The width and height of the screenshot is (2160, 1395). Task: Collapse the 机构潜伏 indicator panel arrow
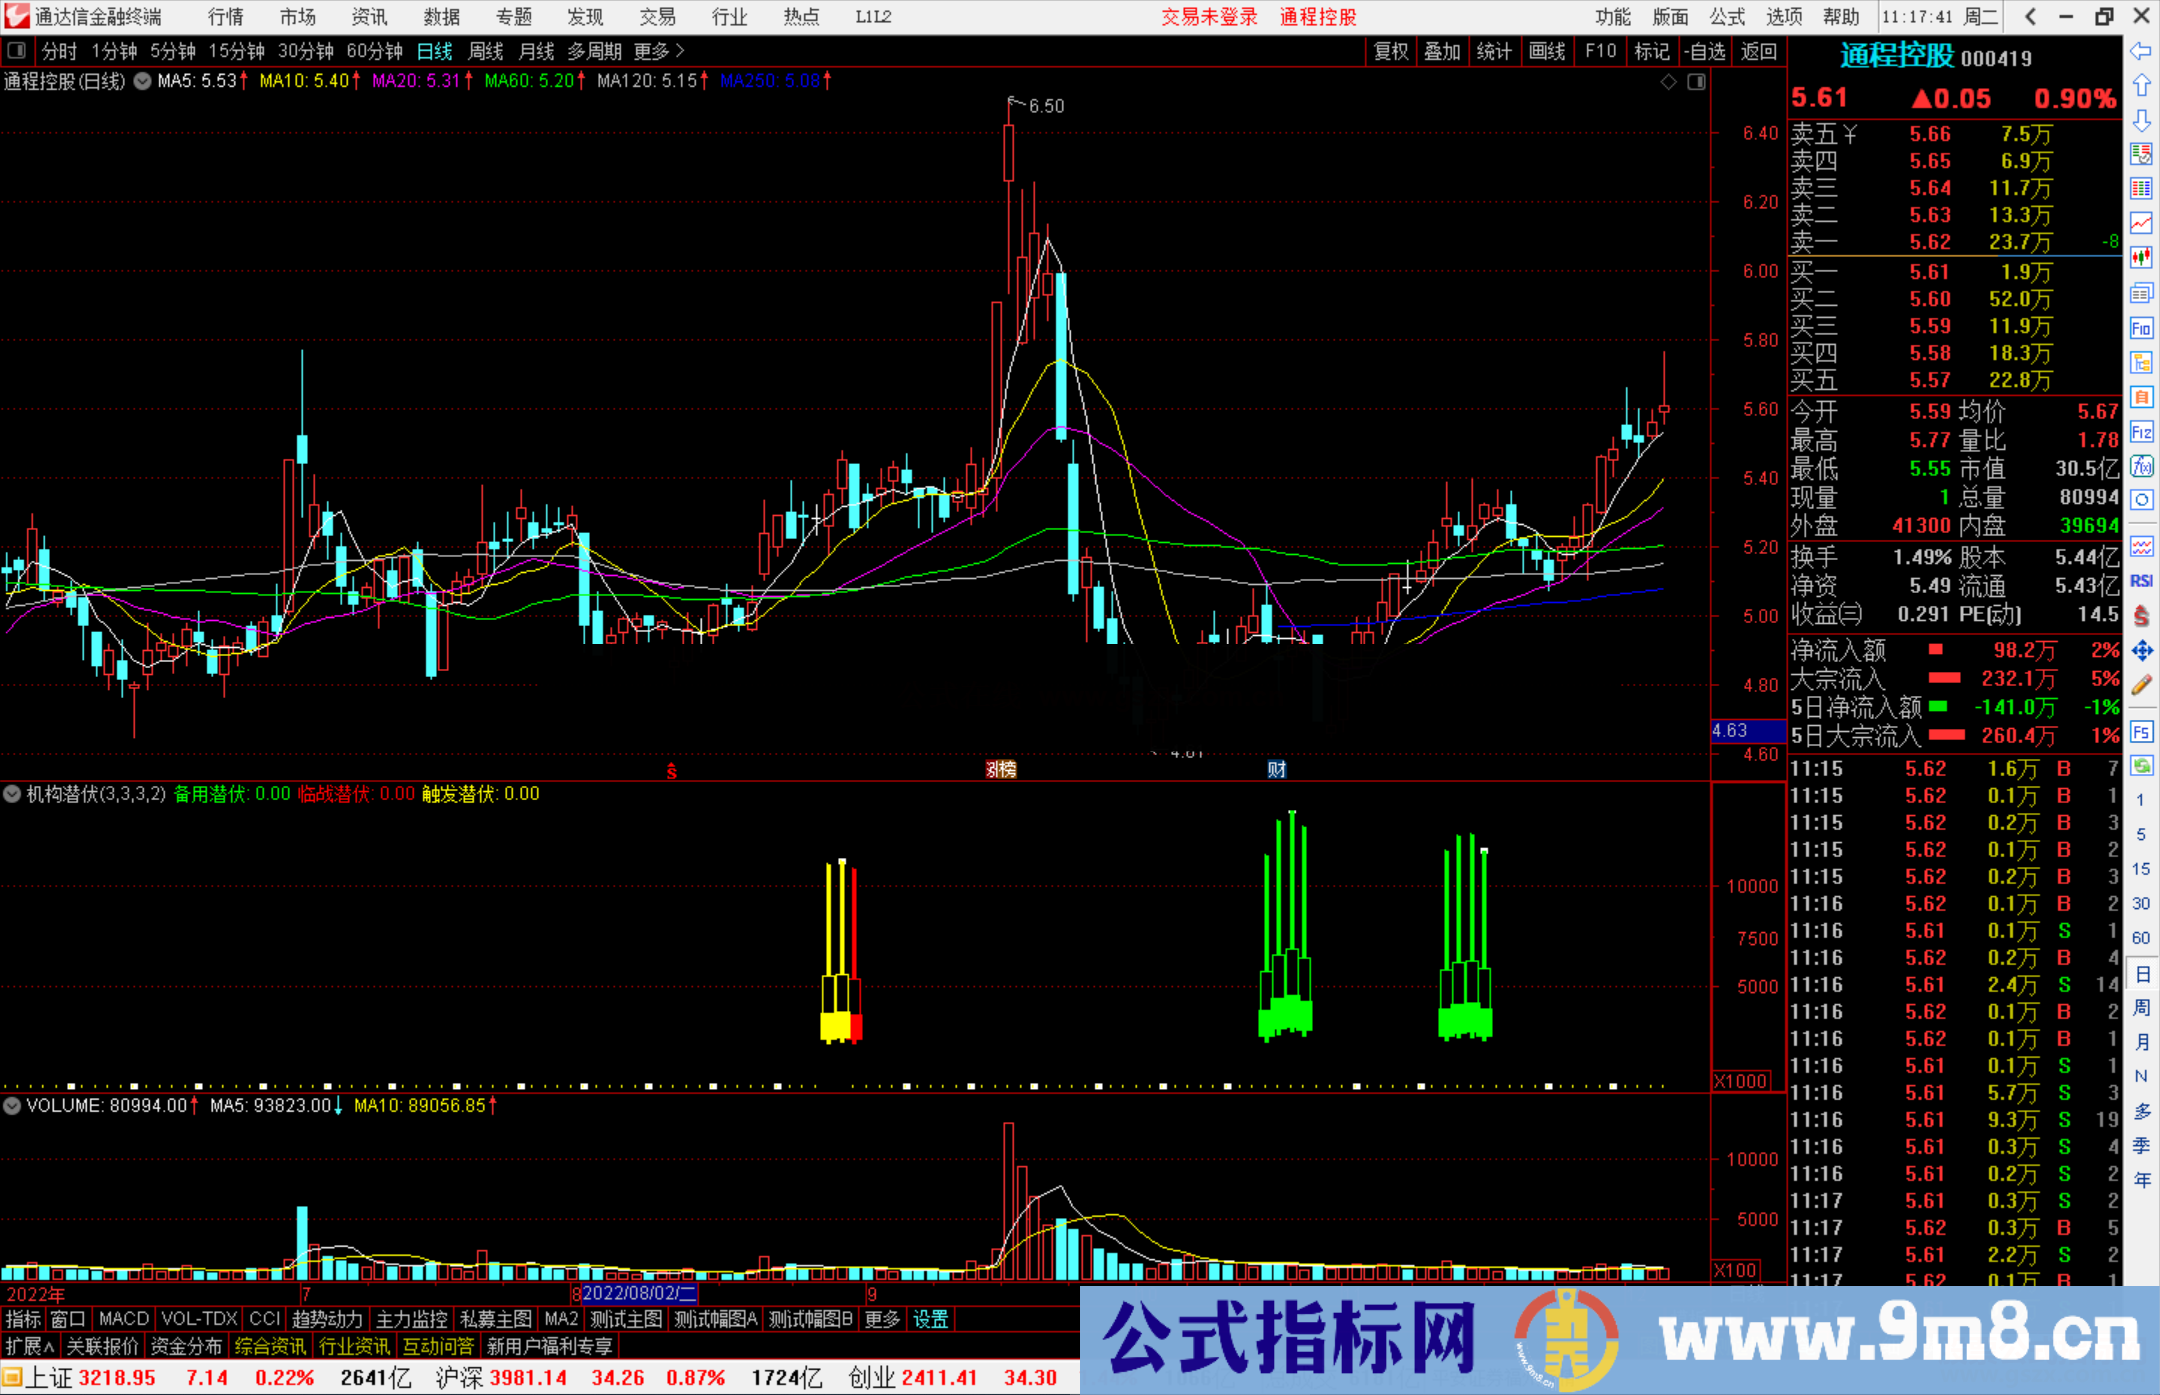[x=12, y=793]
